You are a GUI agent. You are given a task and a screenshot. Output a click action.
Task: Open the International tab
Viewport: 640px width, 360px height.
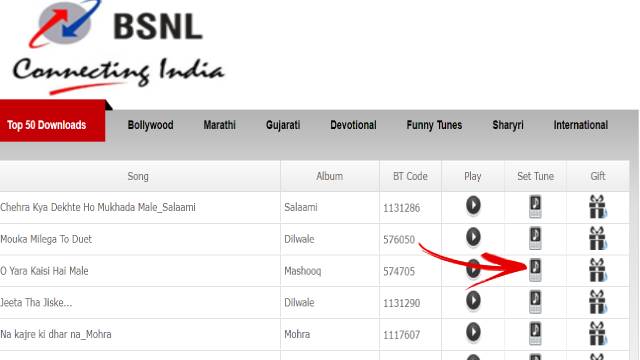tap(581, 125)
